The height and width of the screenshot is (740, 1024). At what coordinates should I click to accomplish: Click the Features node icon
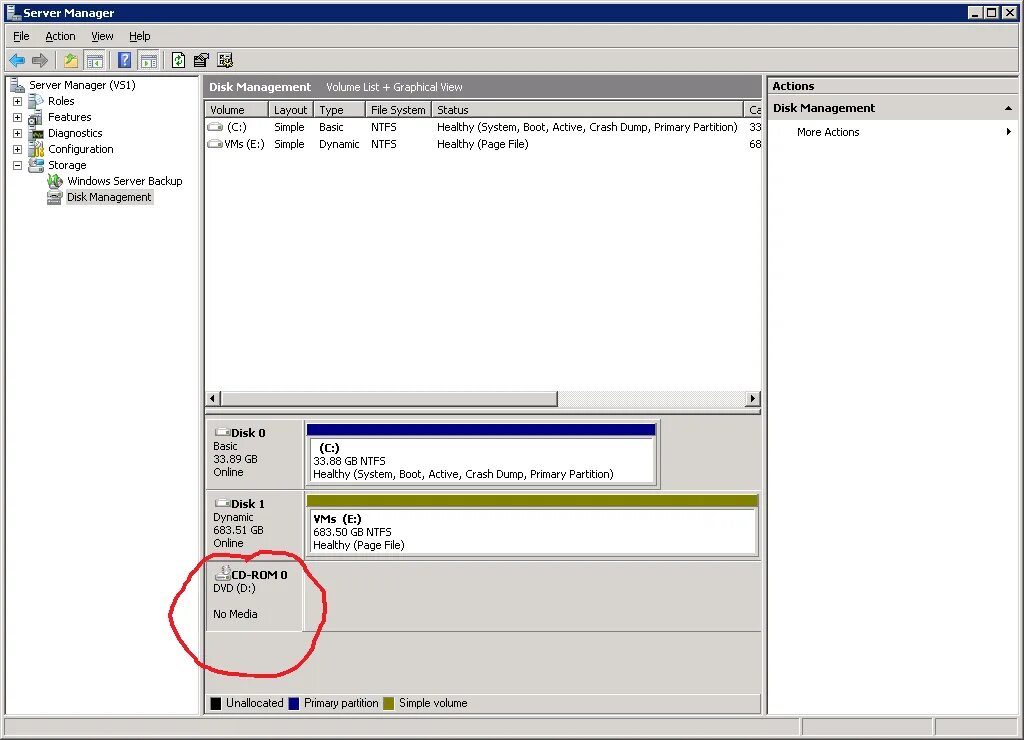tap(36, 118)
